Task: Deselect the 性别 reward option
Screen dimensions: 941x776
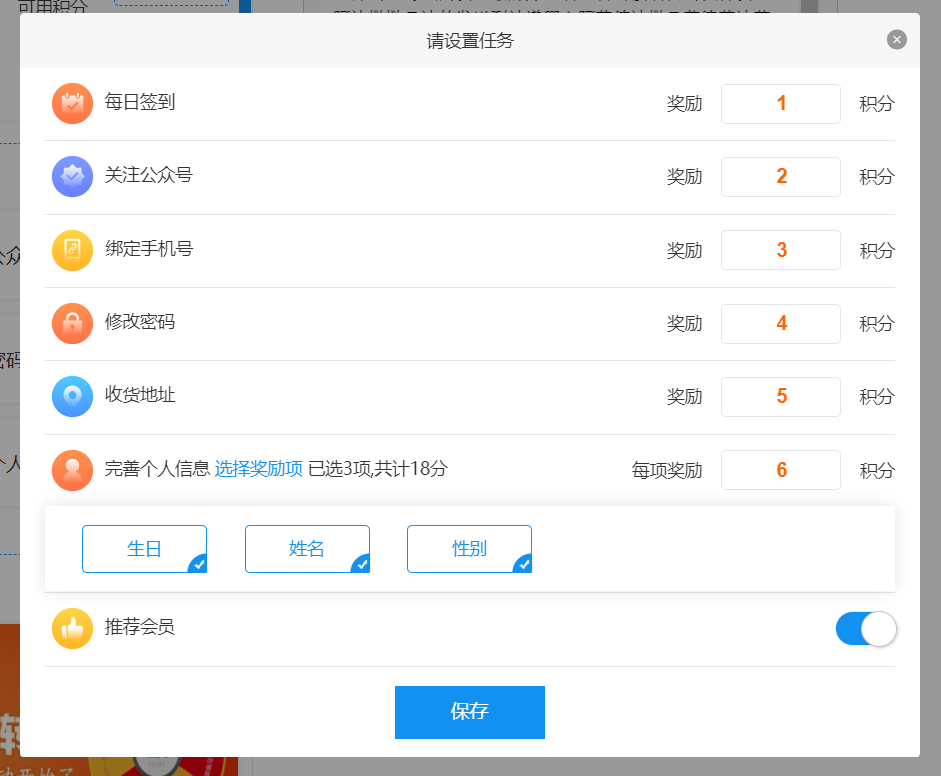Action: pyautogui.click(x=469, y=549)
